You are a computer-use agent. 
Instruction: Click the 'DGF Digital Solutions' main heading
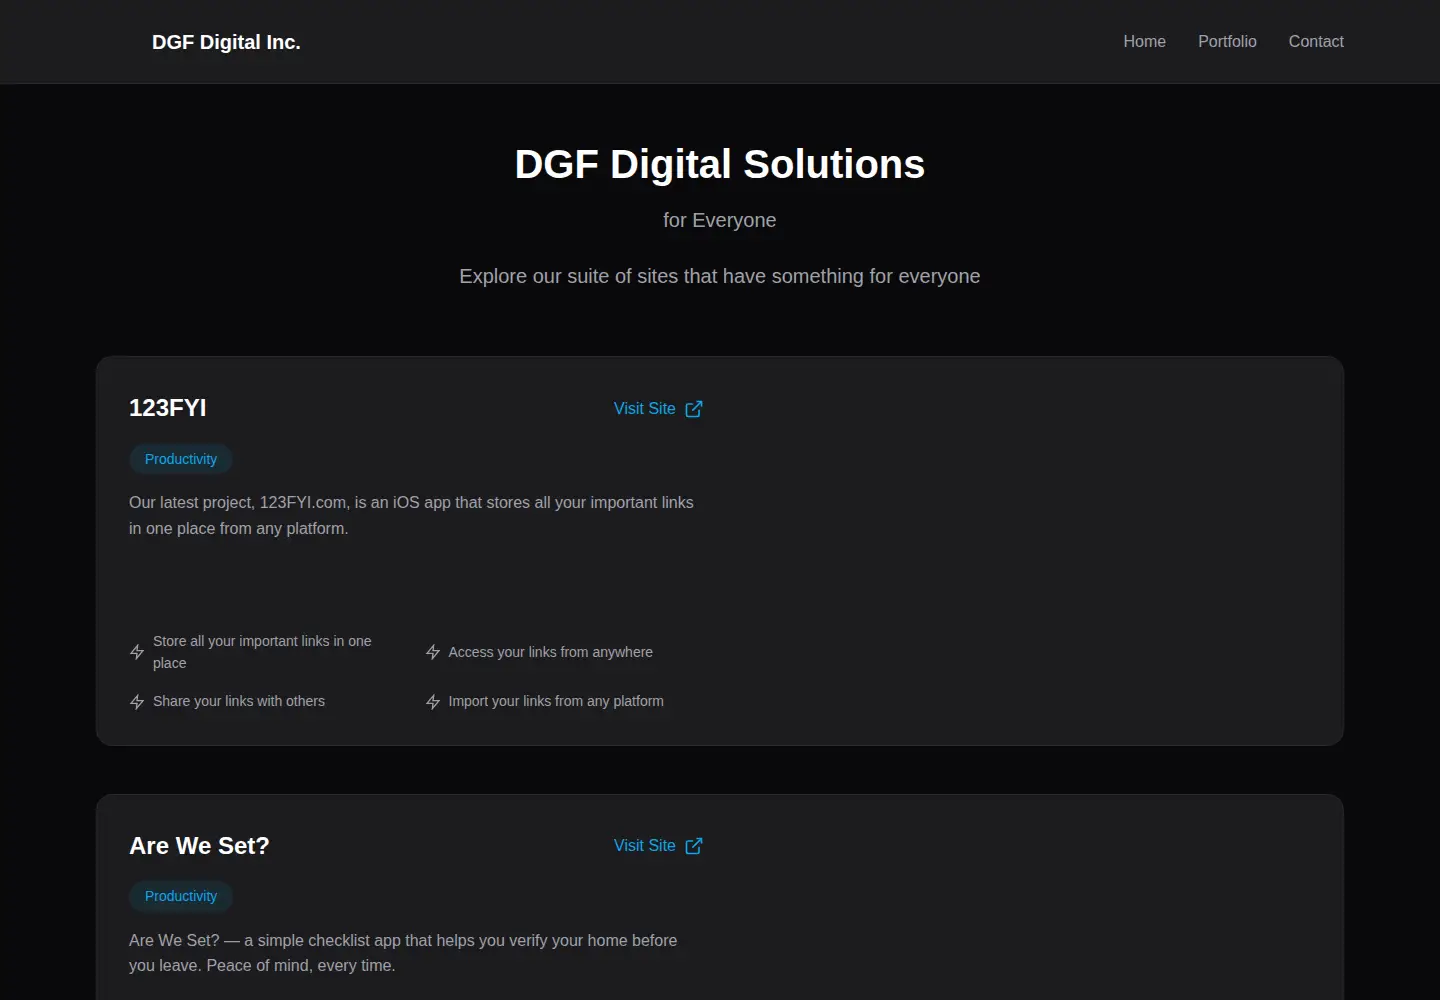[720, 164]
